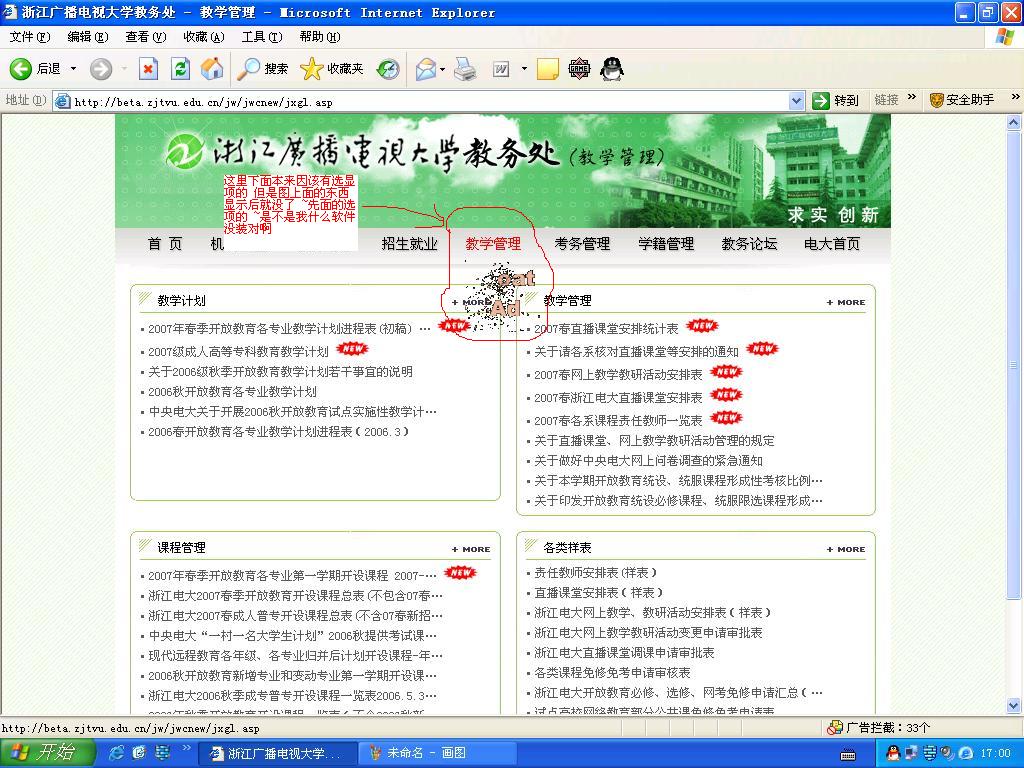1024x768 pixels.
Task: Open Internet Explorer quick launch icon
Action: point(117,753)
